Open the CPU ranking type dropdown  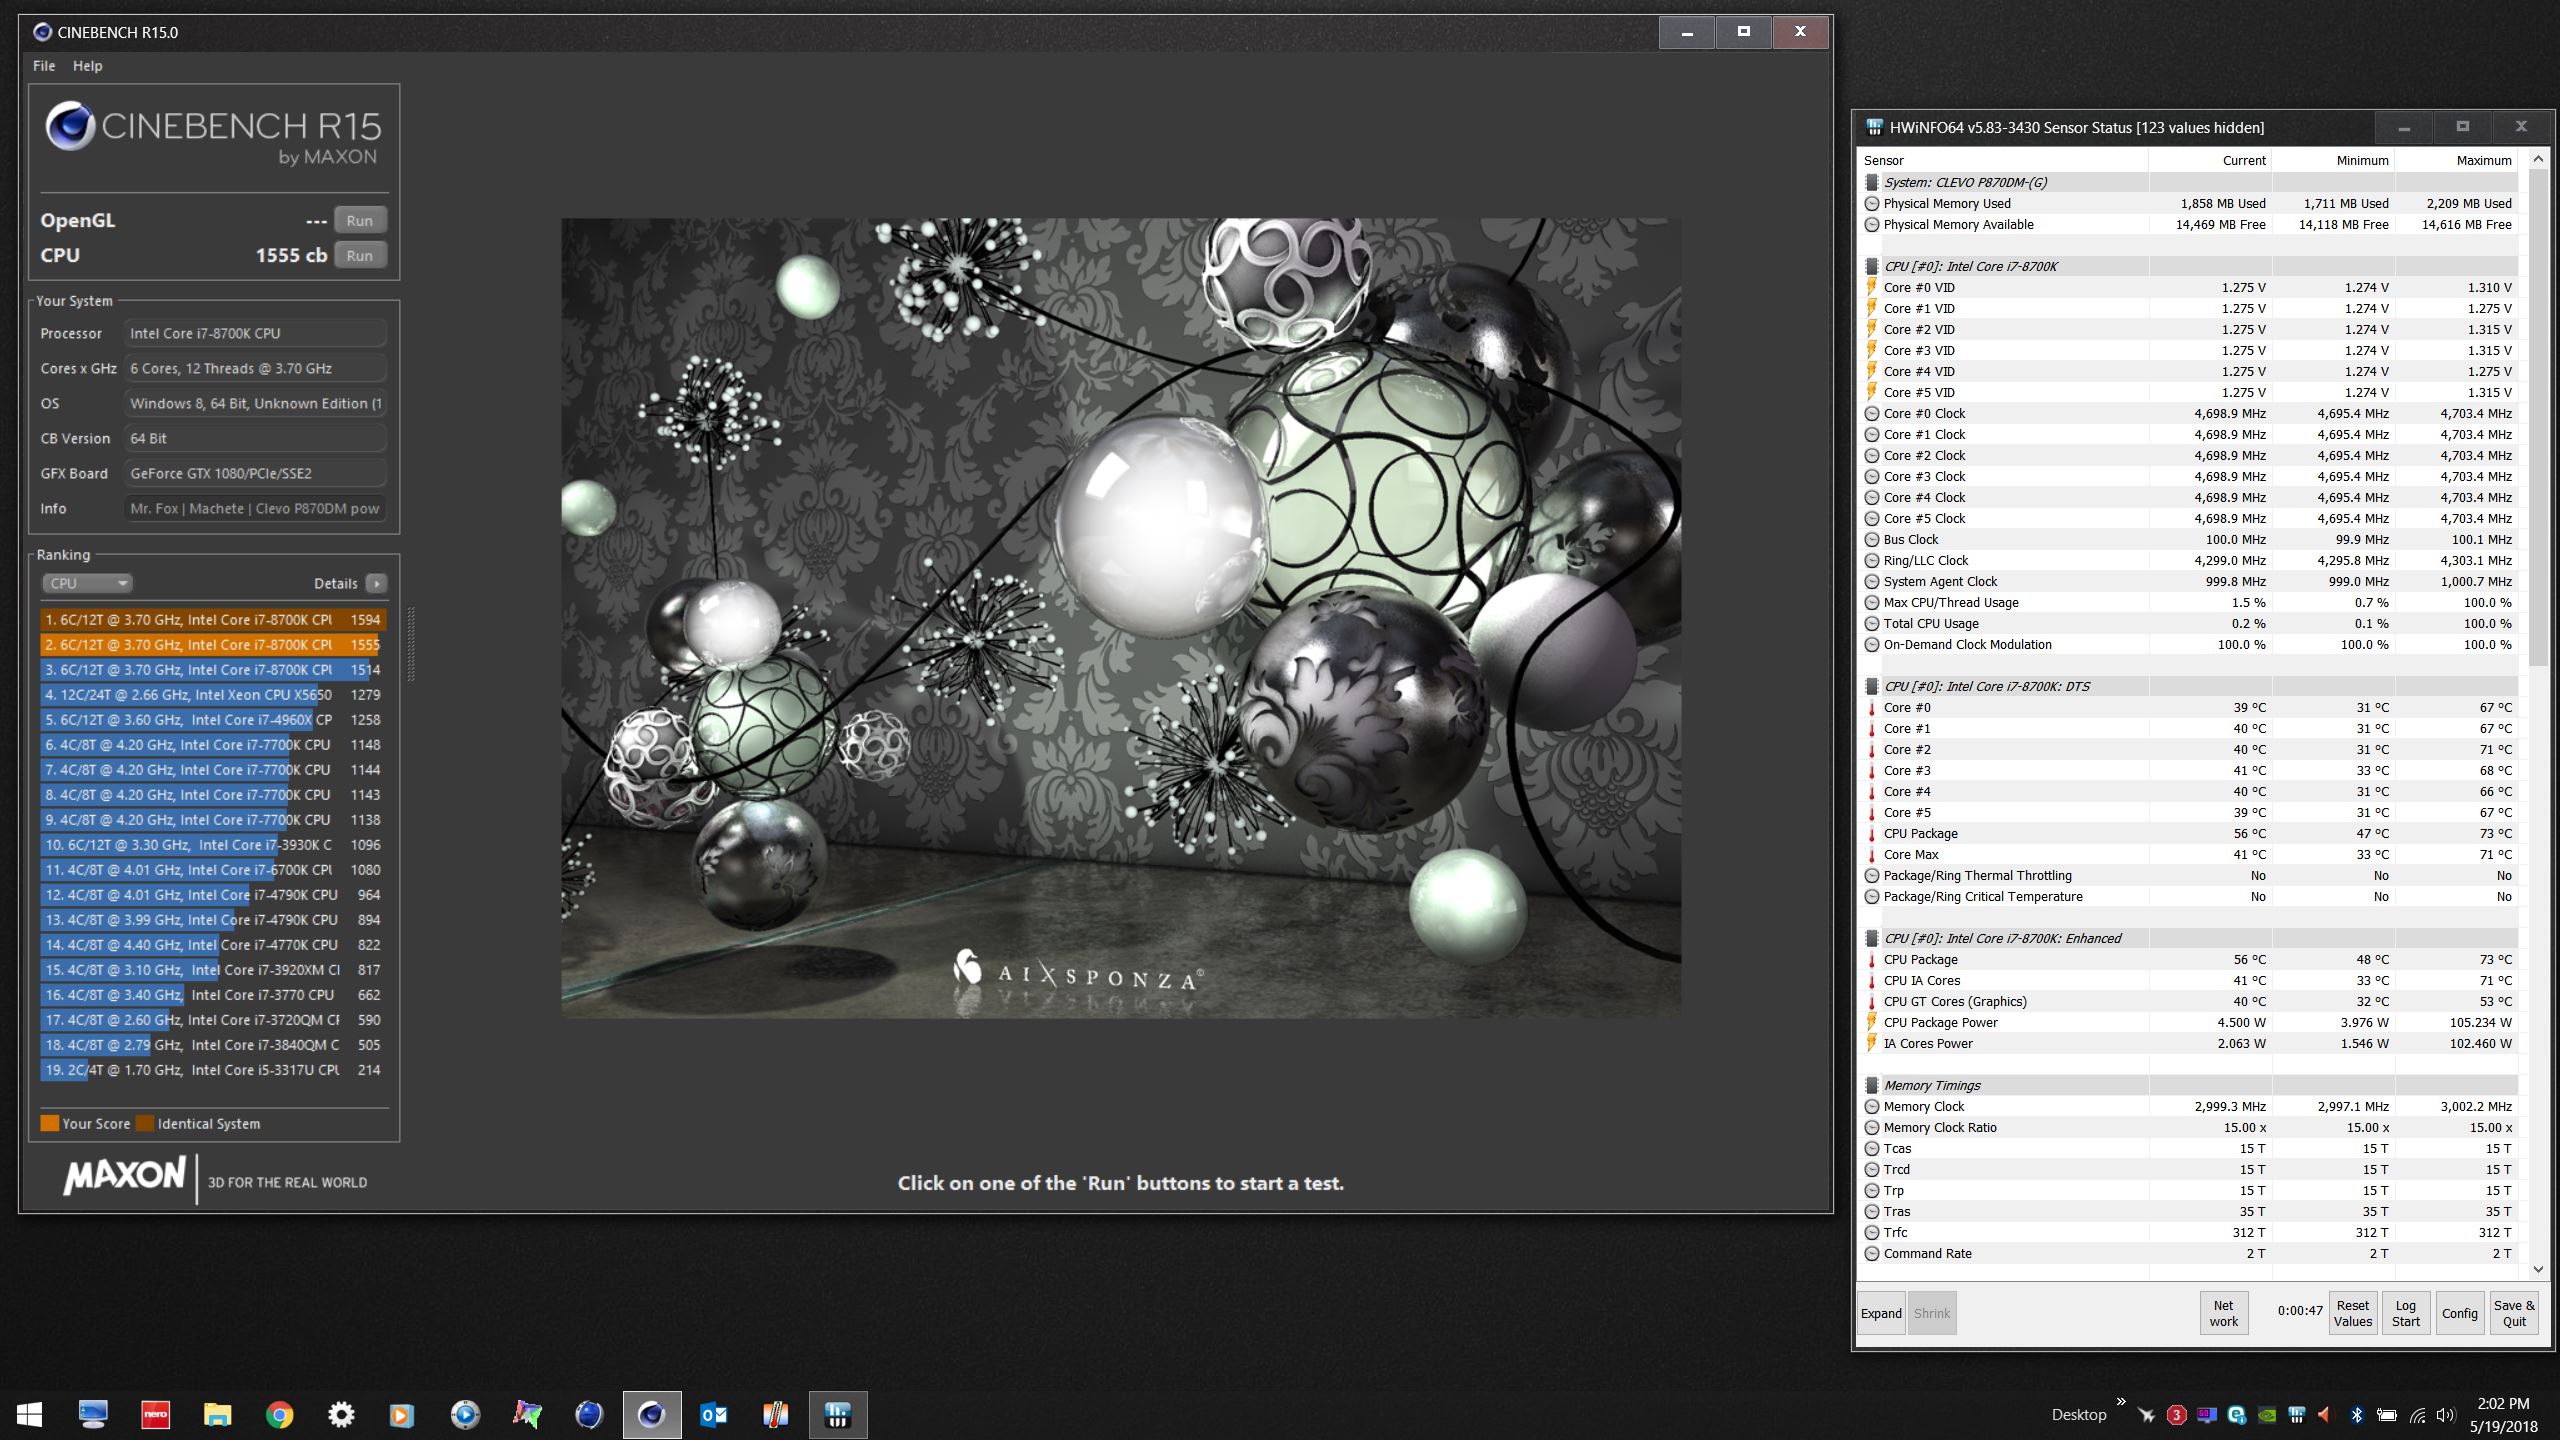pos(87,583)
